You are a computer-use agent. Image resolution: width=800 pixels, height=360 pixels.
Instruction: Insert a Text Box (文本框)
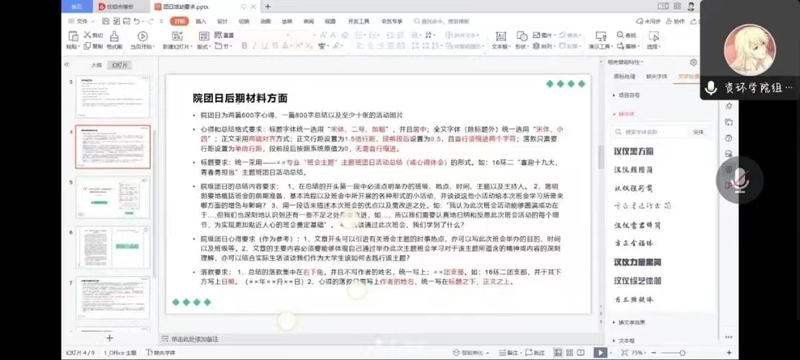pos(501,40)
